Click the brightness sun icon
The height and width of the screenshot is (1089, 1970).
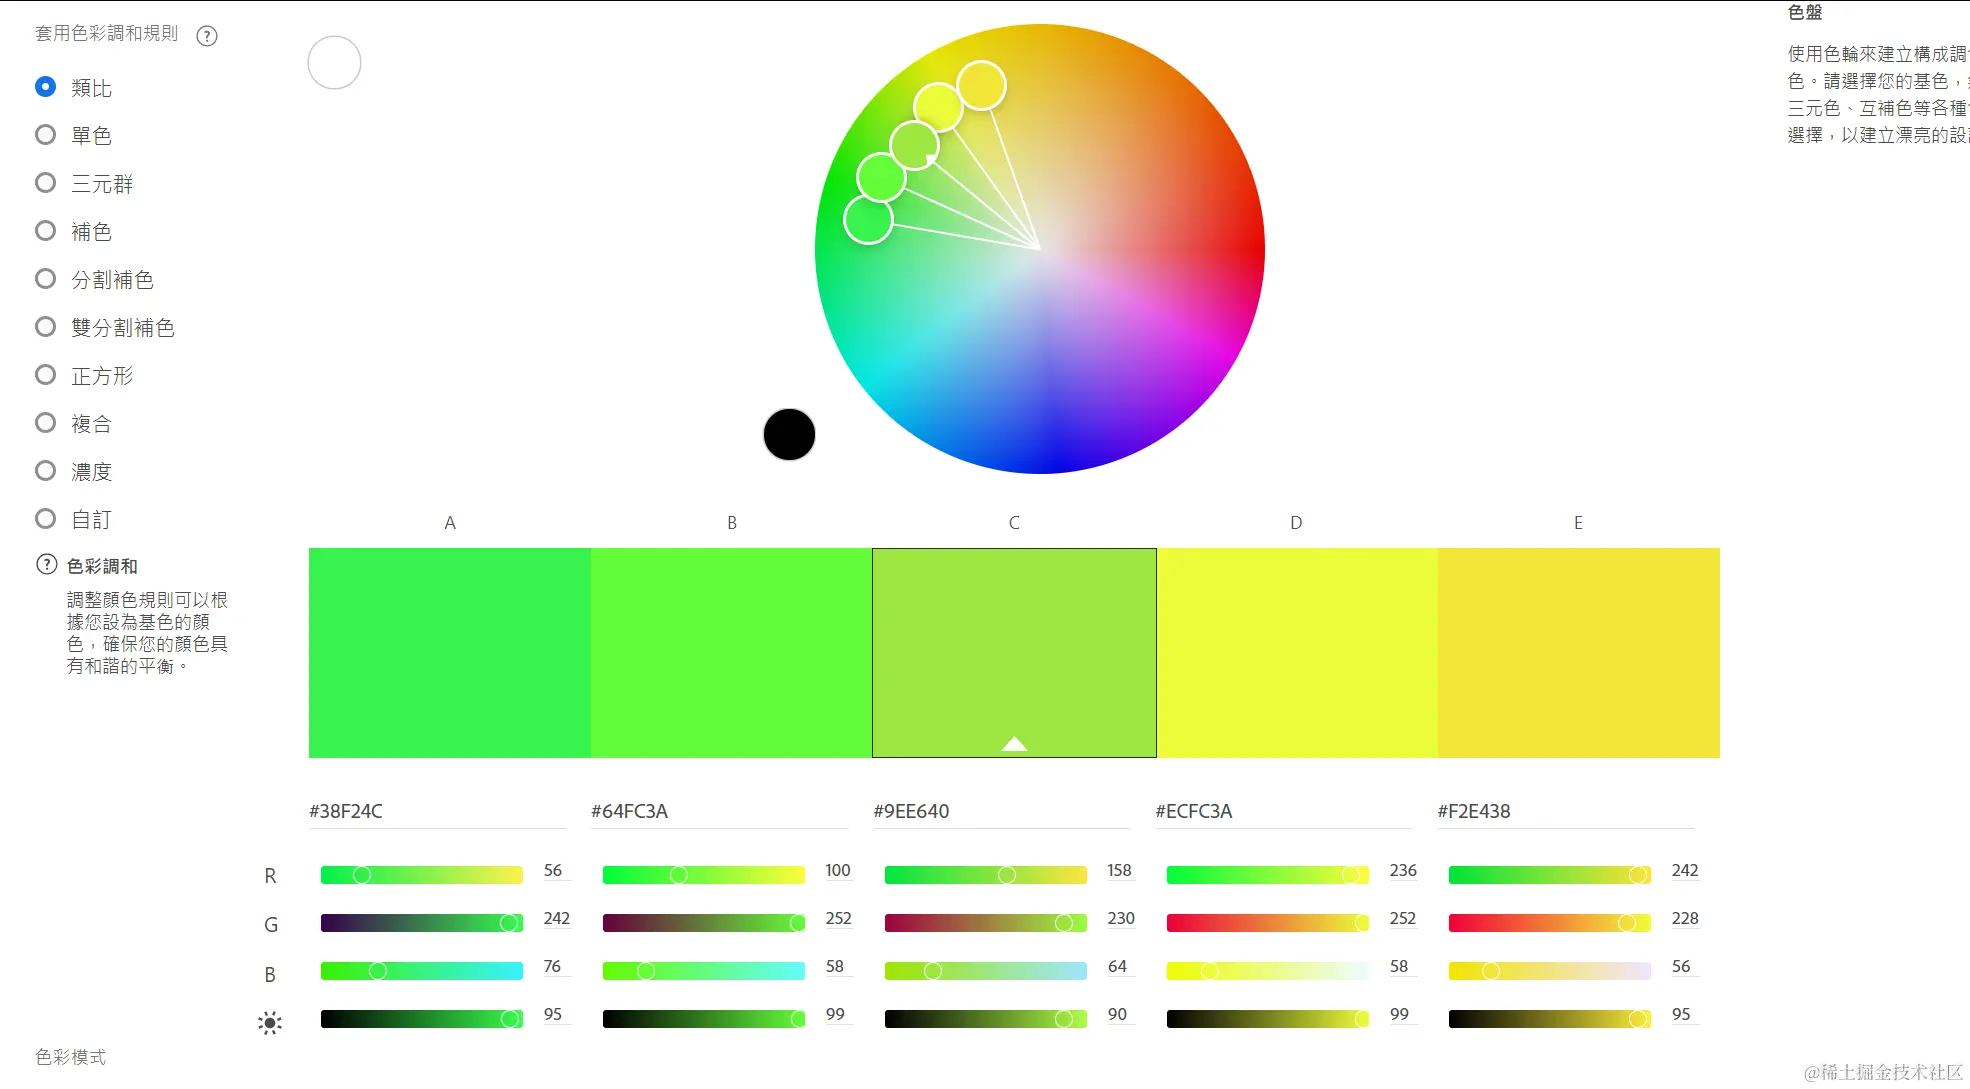(x=270, y=1022)
